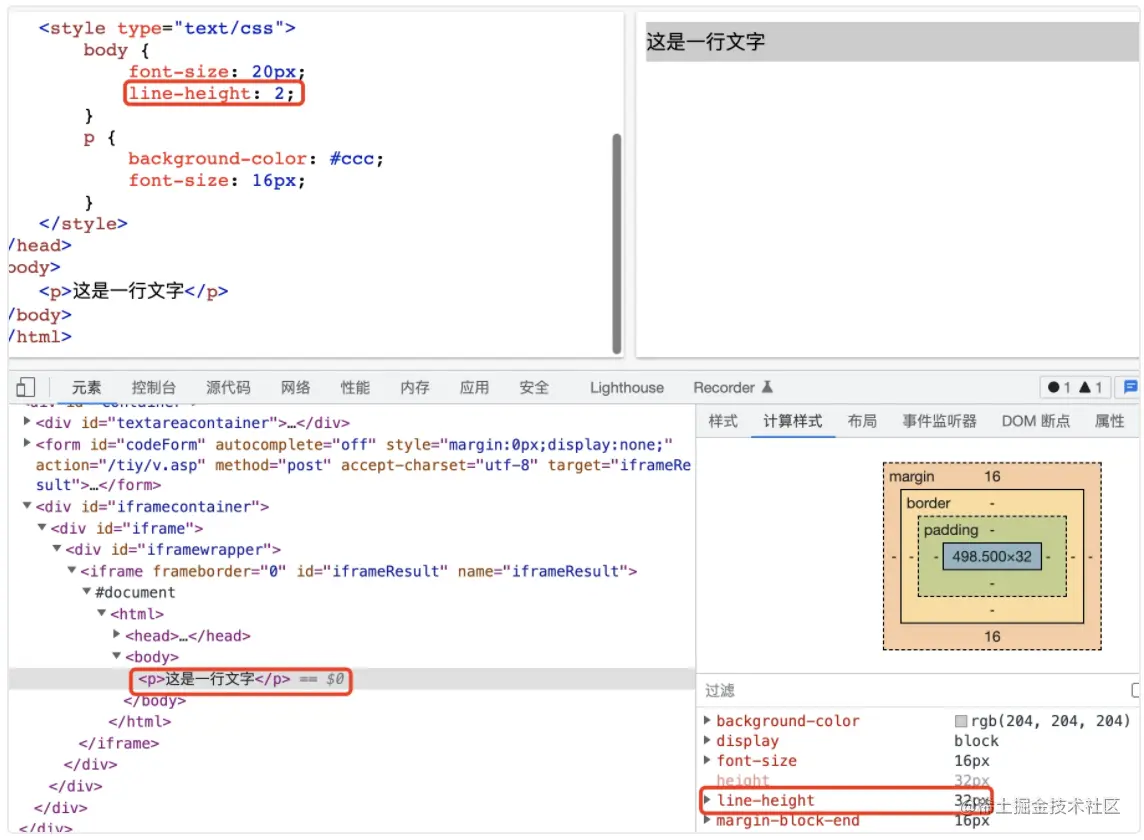Toggle the device toolbar icon
The height and width of the screenshot is (840, 1144).
coord(26,388)
